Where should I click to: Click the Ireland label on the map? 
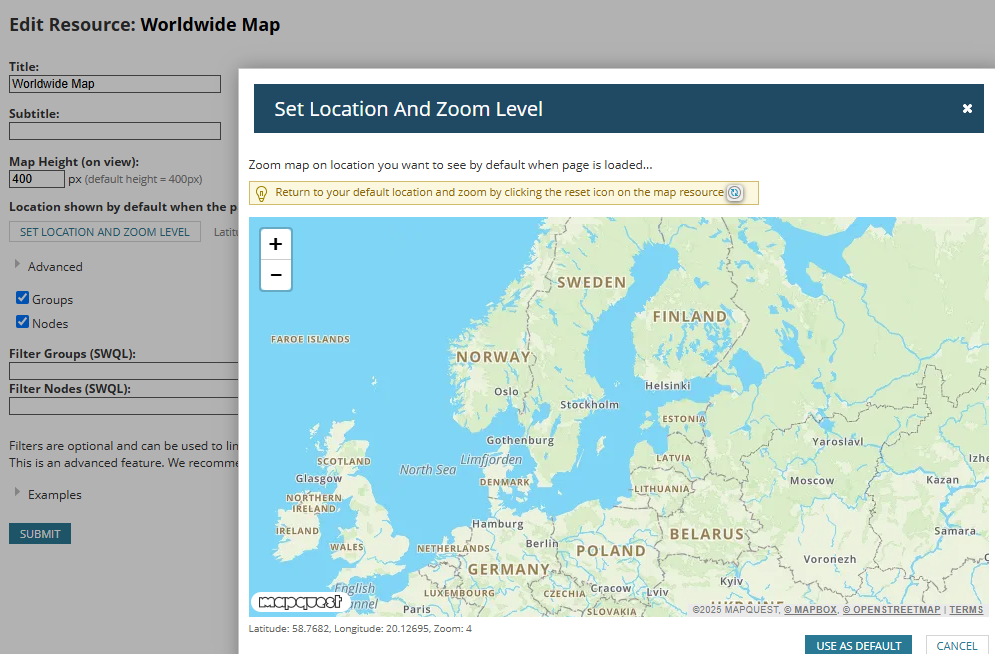coord(297,531)
